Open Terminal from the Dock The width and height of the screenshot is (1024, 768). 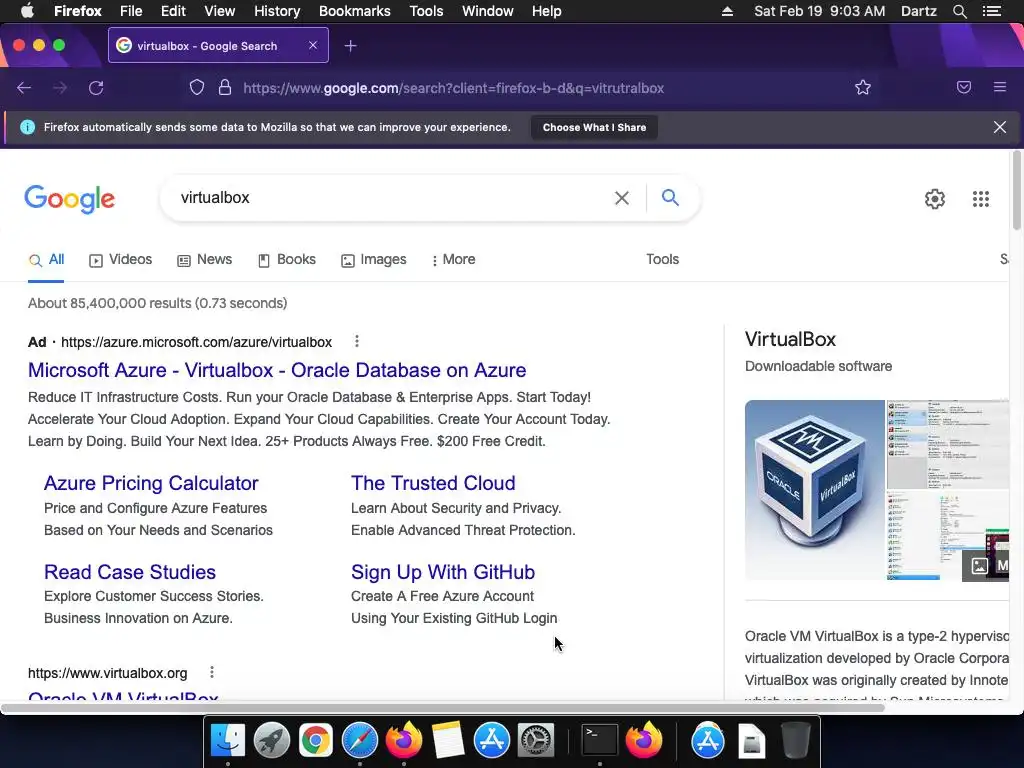click(600, 740)
